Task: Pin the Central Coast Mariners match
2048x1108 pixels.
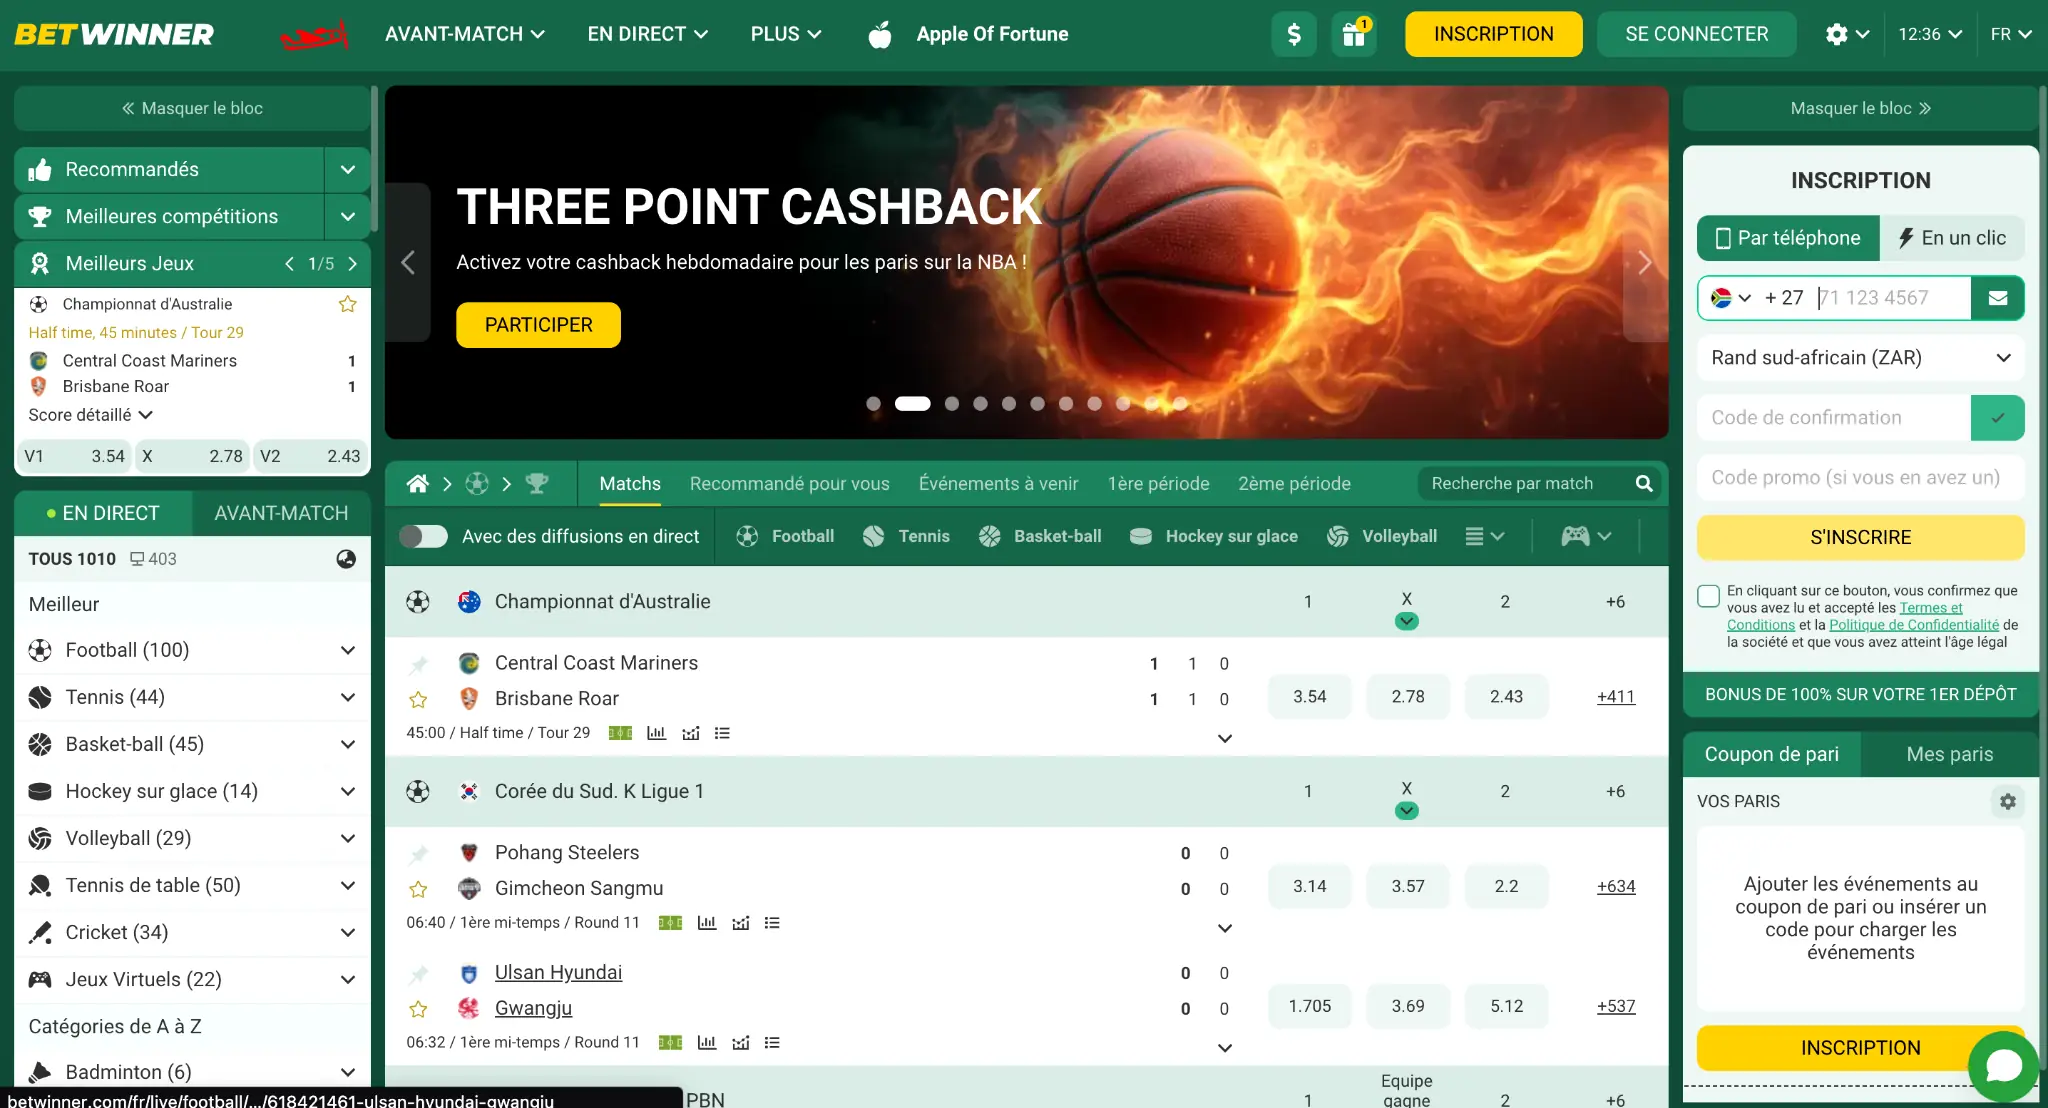Action: pyautogui.click(x=418, y=664)
